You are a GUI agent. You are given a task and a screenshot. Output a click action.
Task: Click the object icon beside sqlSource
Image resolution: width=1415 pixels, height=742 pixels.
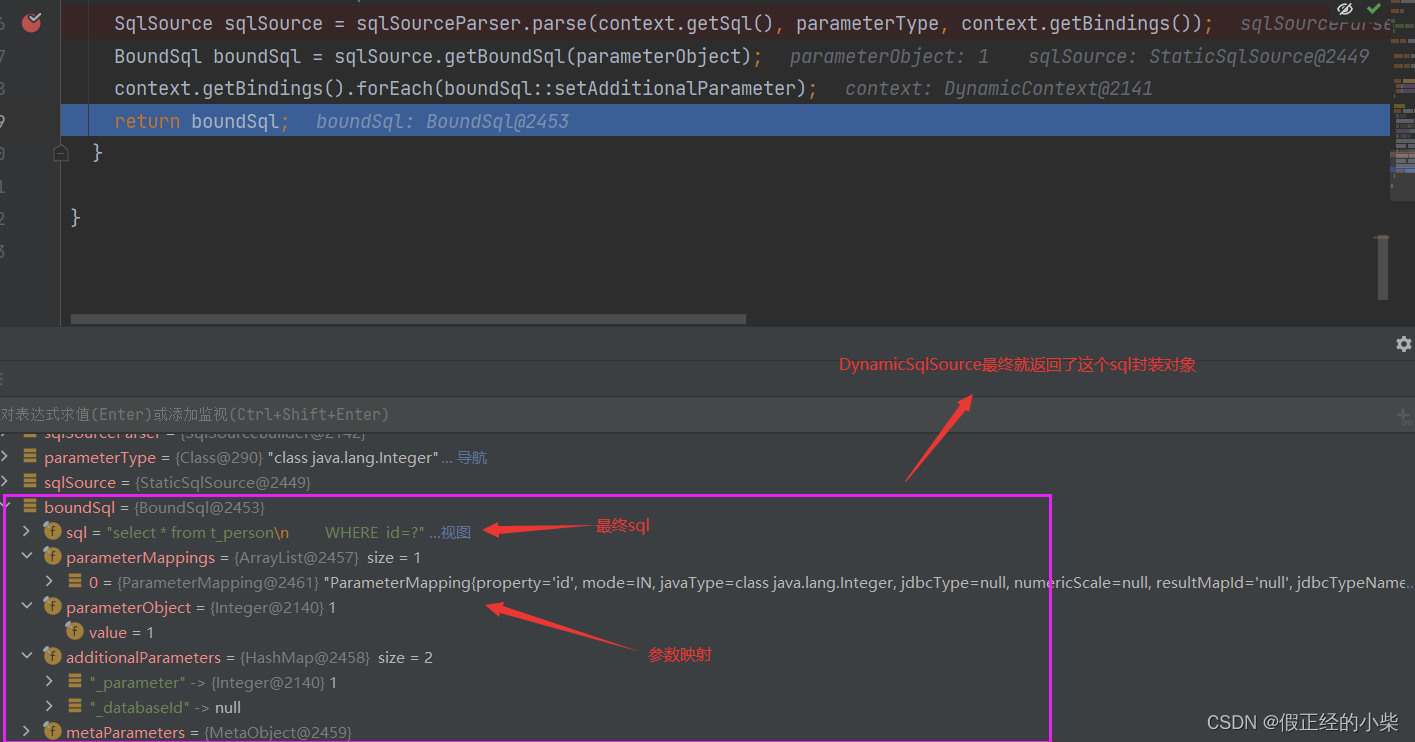(29, 482)
